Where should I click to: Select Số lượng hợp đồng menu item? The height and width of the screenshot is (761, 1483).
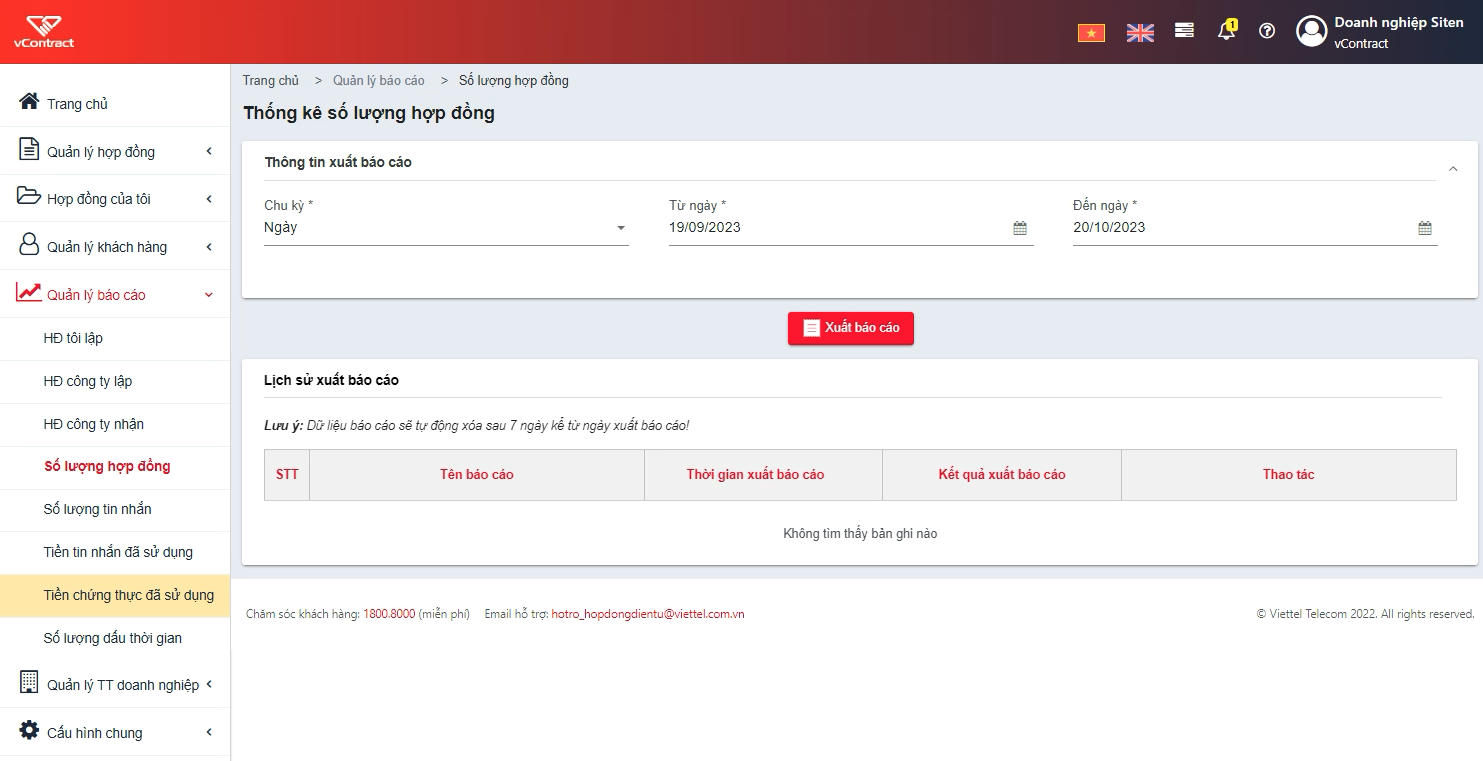[x=115, y=466]
